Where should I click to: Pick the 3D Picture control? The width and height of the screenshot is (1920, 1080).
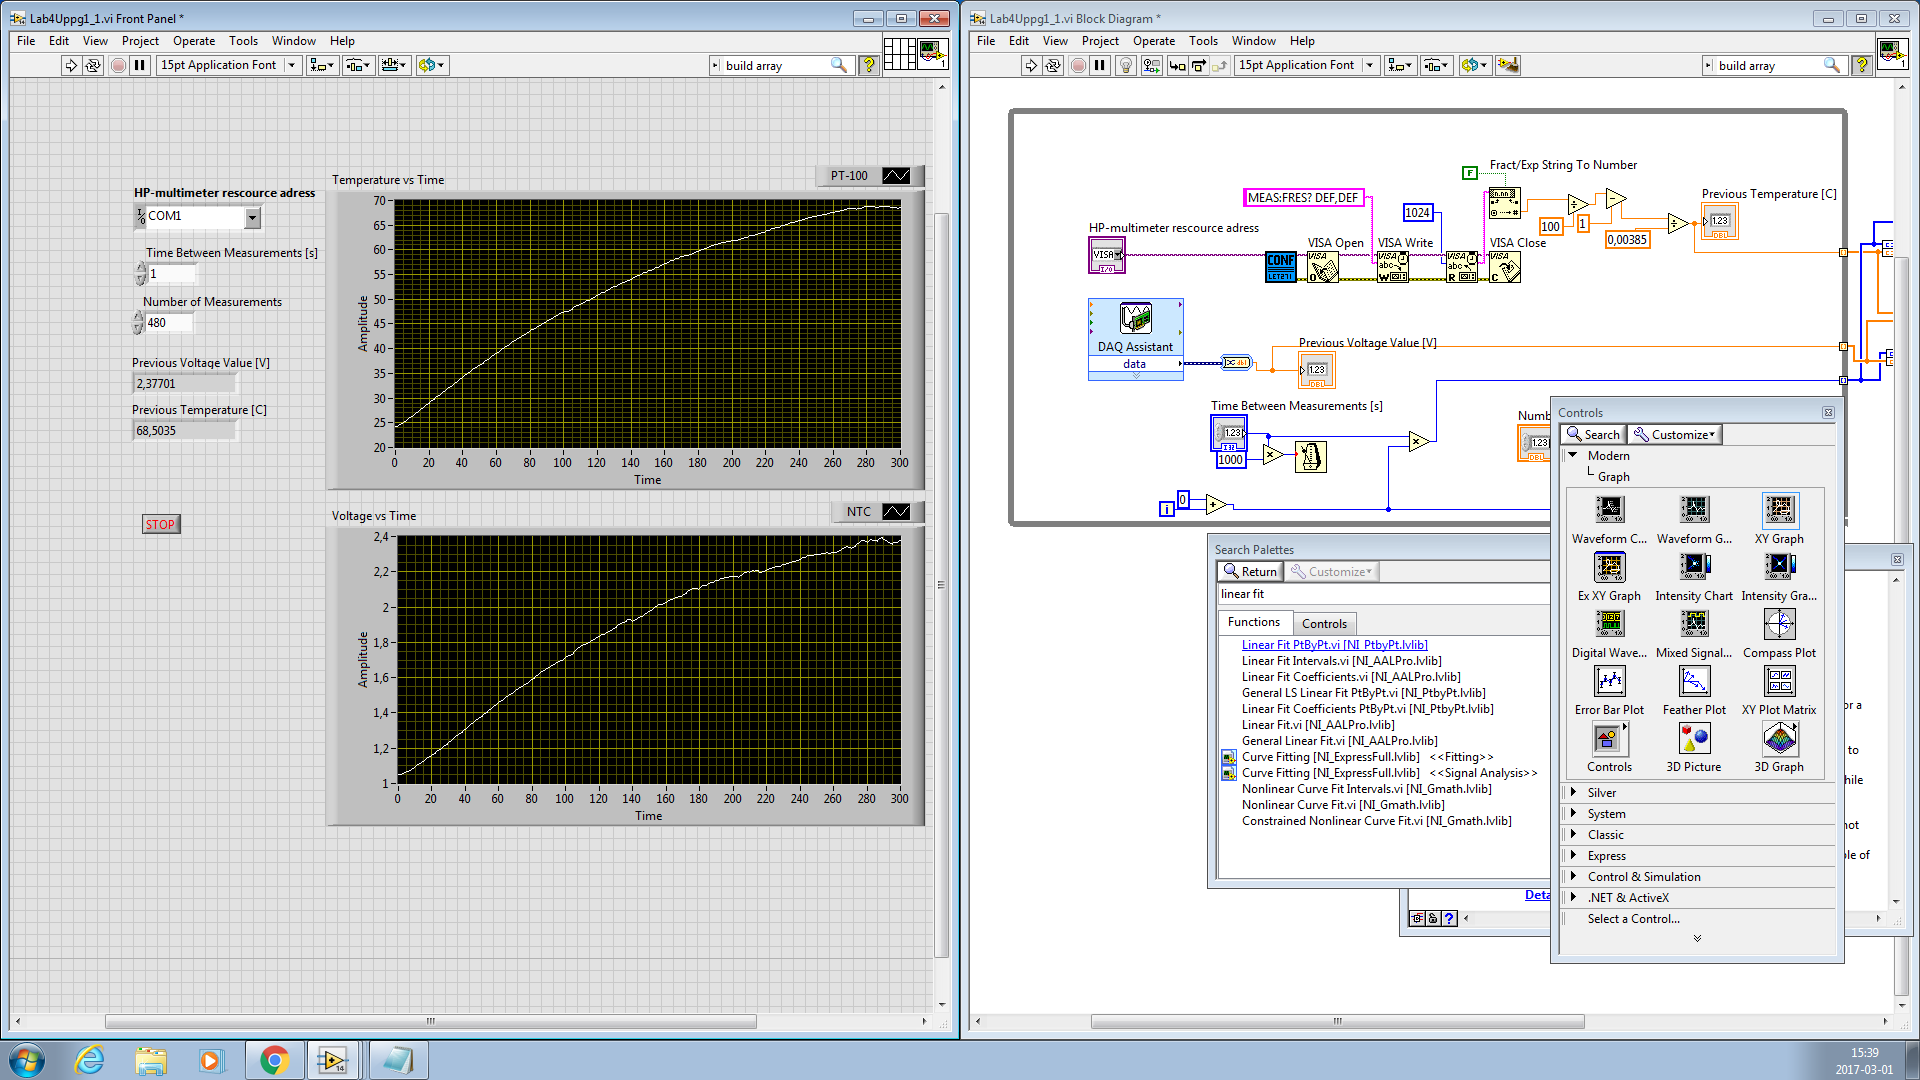click(1694, 739)
